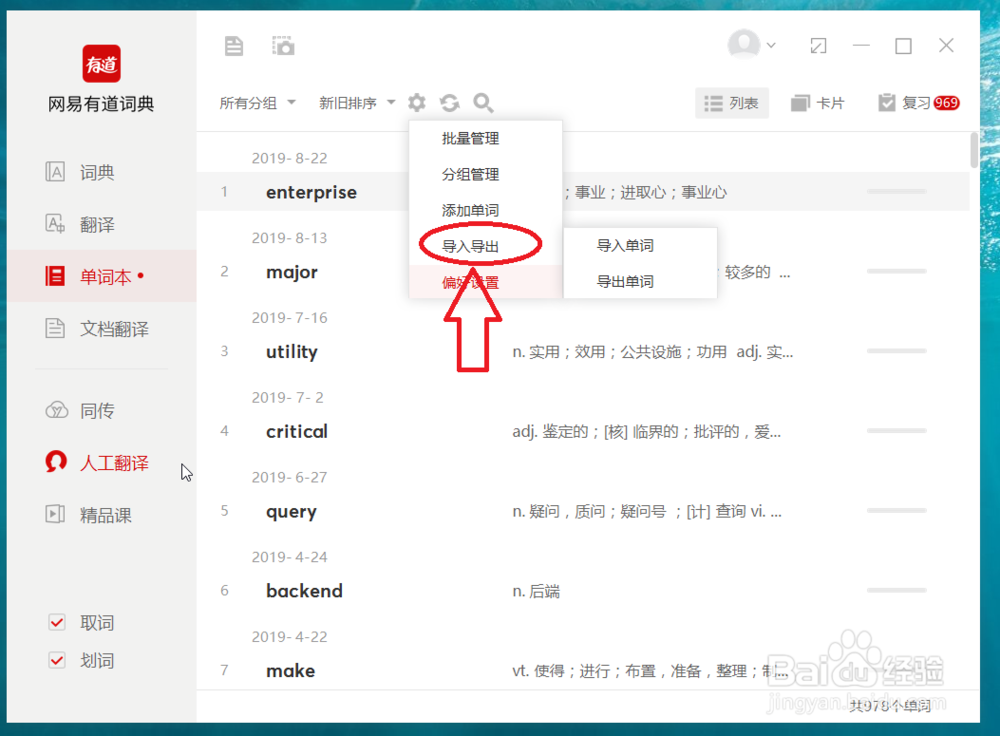Screen dimensions: 1000x736
Task: Open the 新旧排序 sorting dropdown
Action: click(356, 102)
